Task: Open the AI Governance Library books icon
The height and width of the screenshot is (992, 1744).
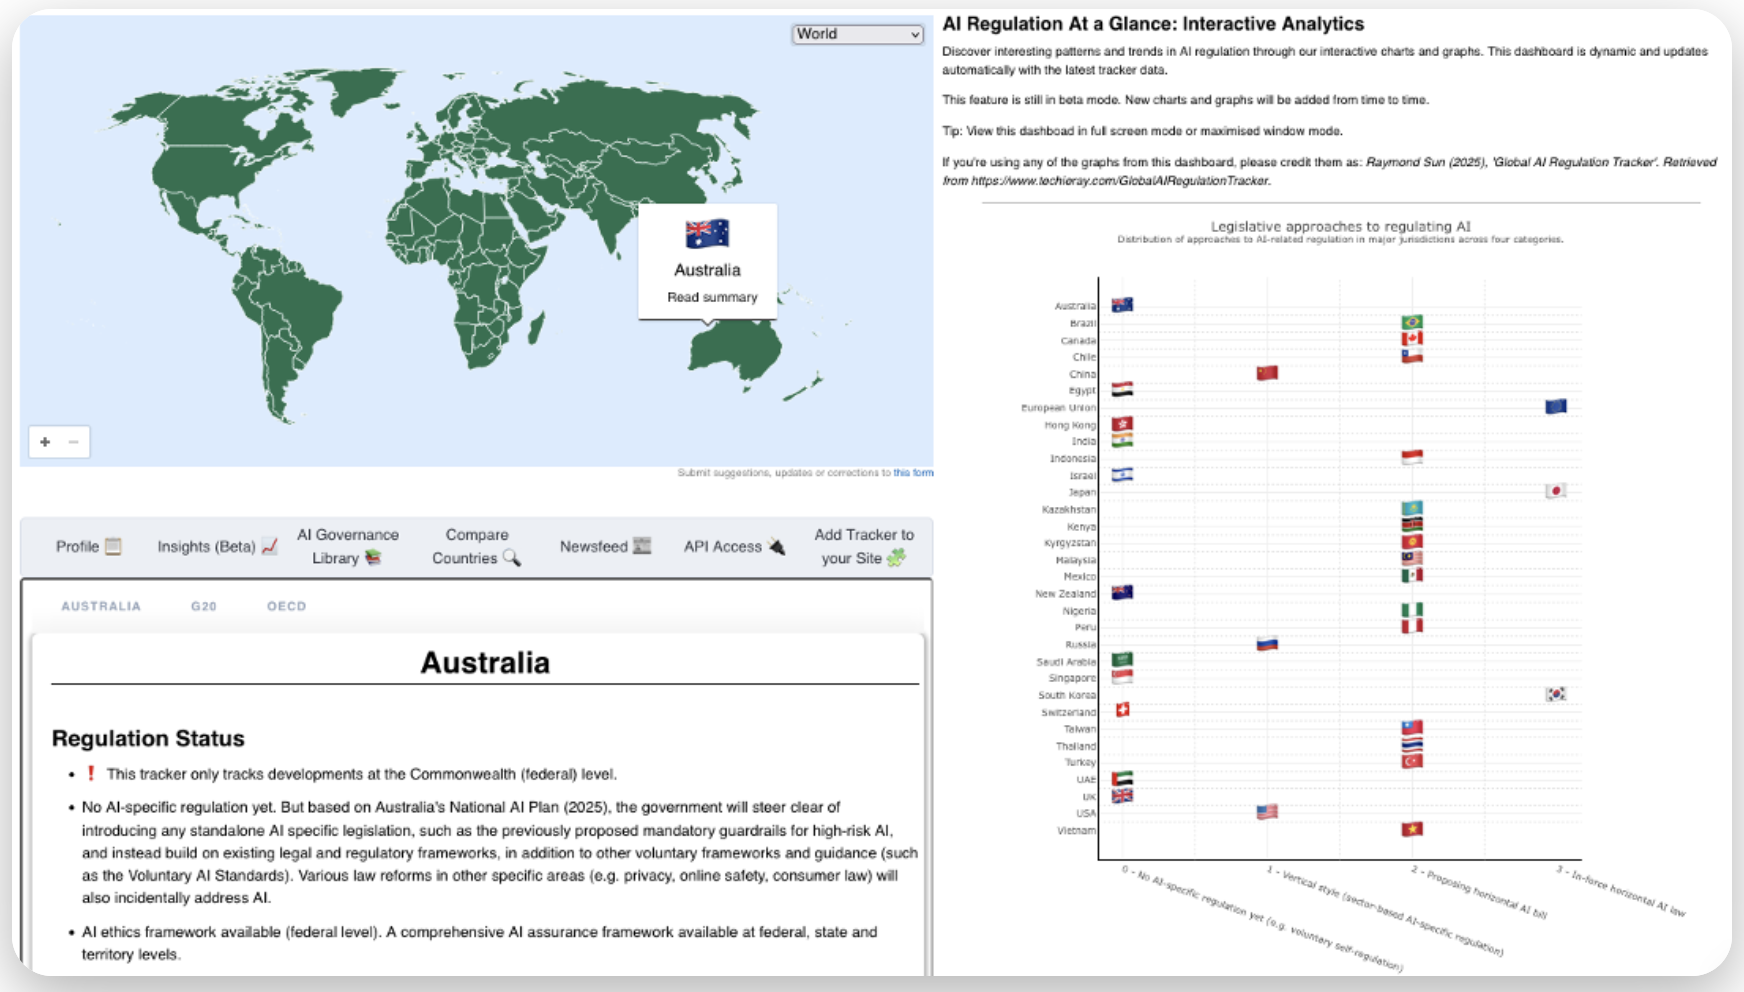Action: click(x=372, y=558)
